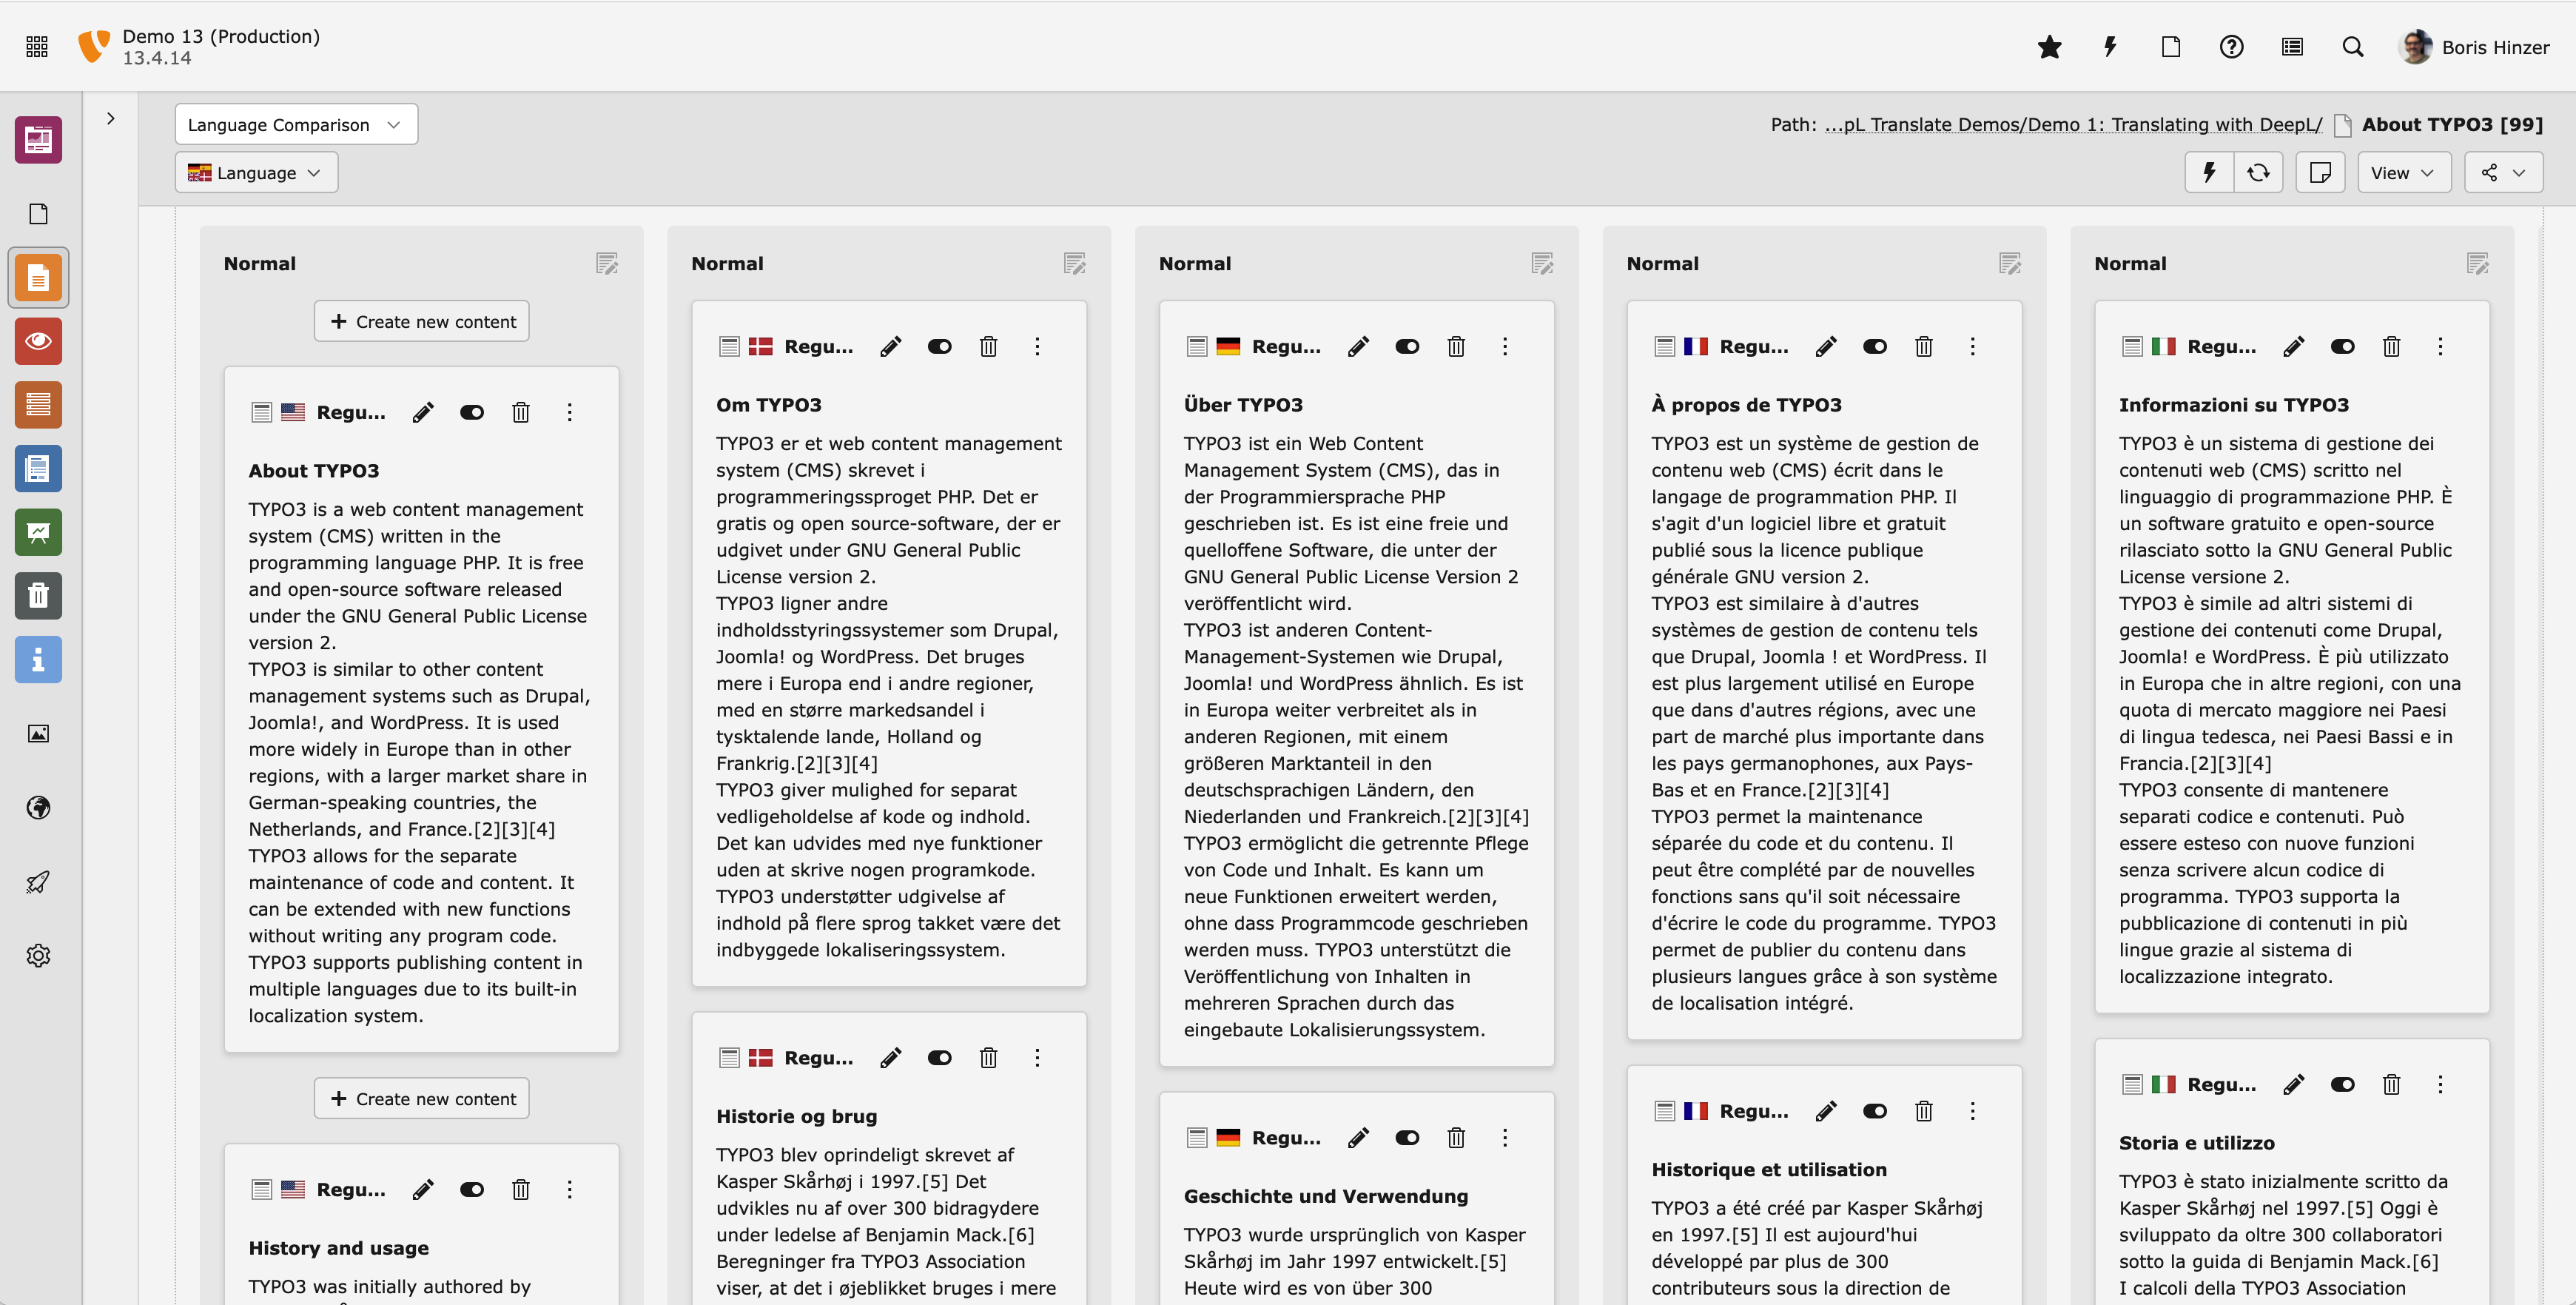Toggle visibility of History and usage element
Image resolution: width=2576 pixels, height=1305 pixels.
pyautogui.click(x=472, y=1189)
